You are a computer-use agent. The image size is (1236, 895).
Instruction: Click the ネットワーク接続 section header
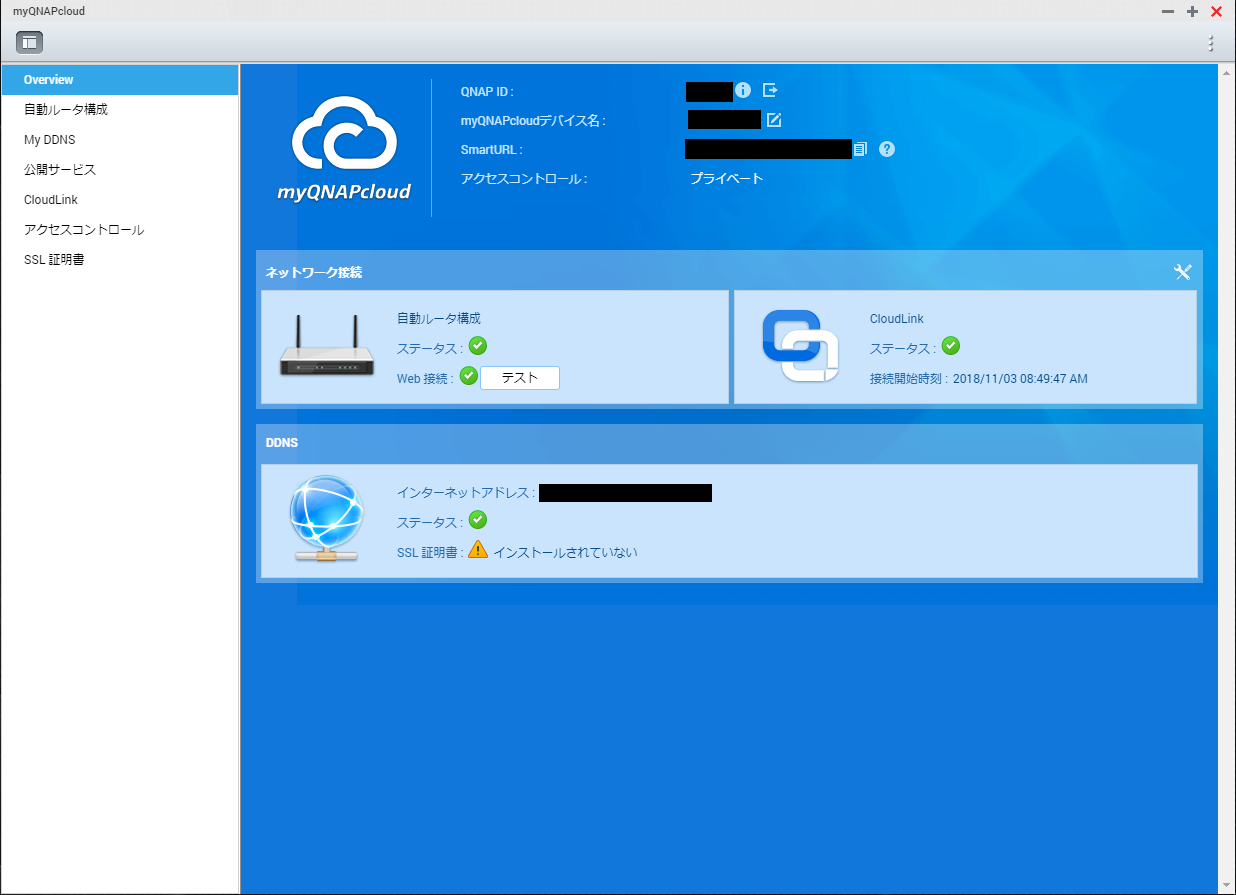pos(314,272)
